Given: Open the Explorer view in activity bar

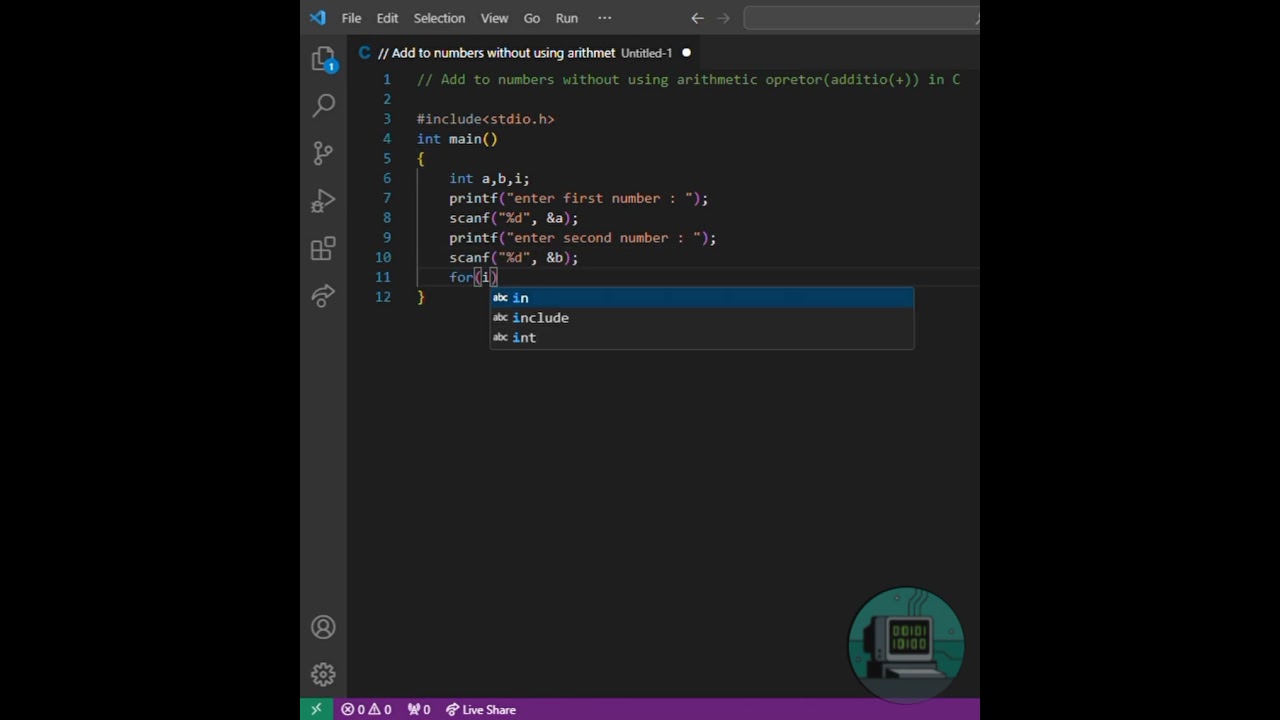Looking at the screenshot, I should tap(323, 59).
